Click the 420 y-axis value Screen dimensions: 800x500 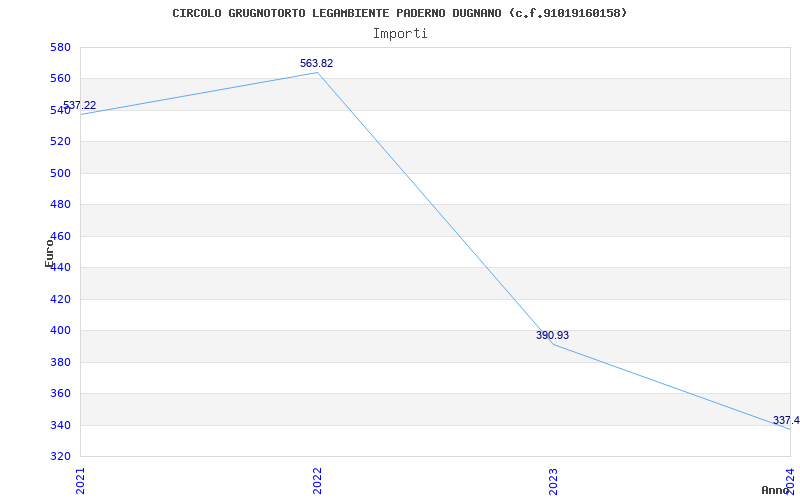(x=60, y=299)
